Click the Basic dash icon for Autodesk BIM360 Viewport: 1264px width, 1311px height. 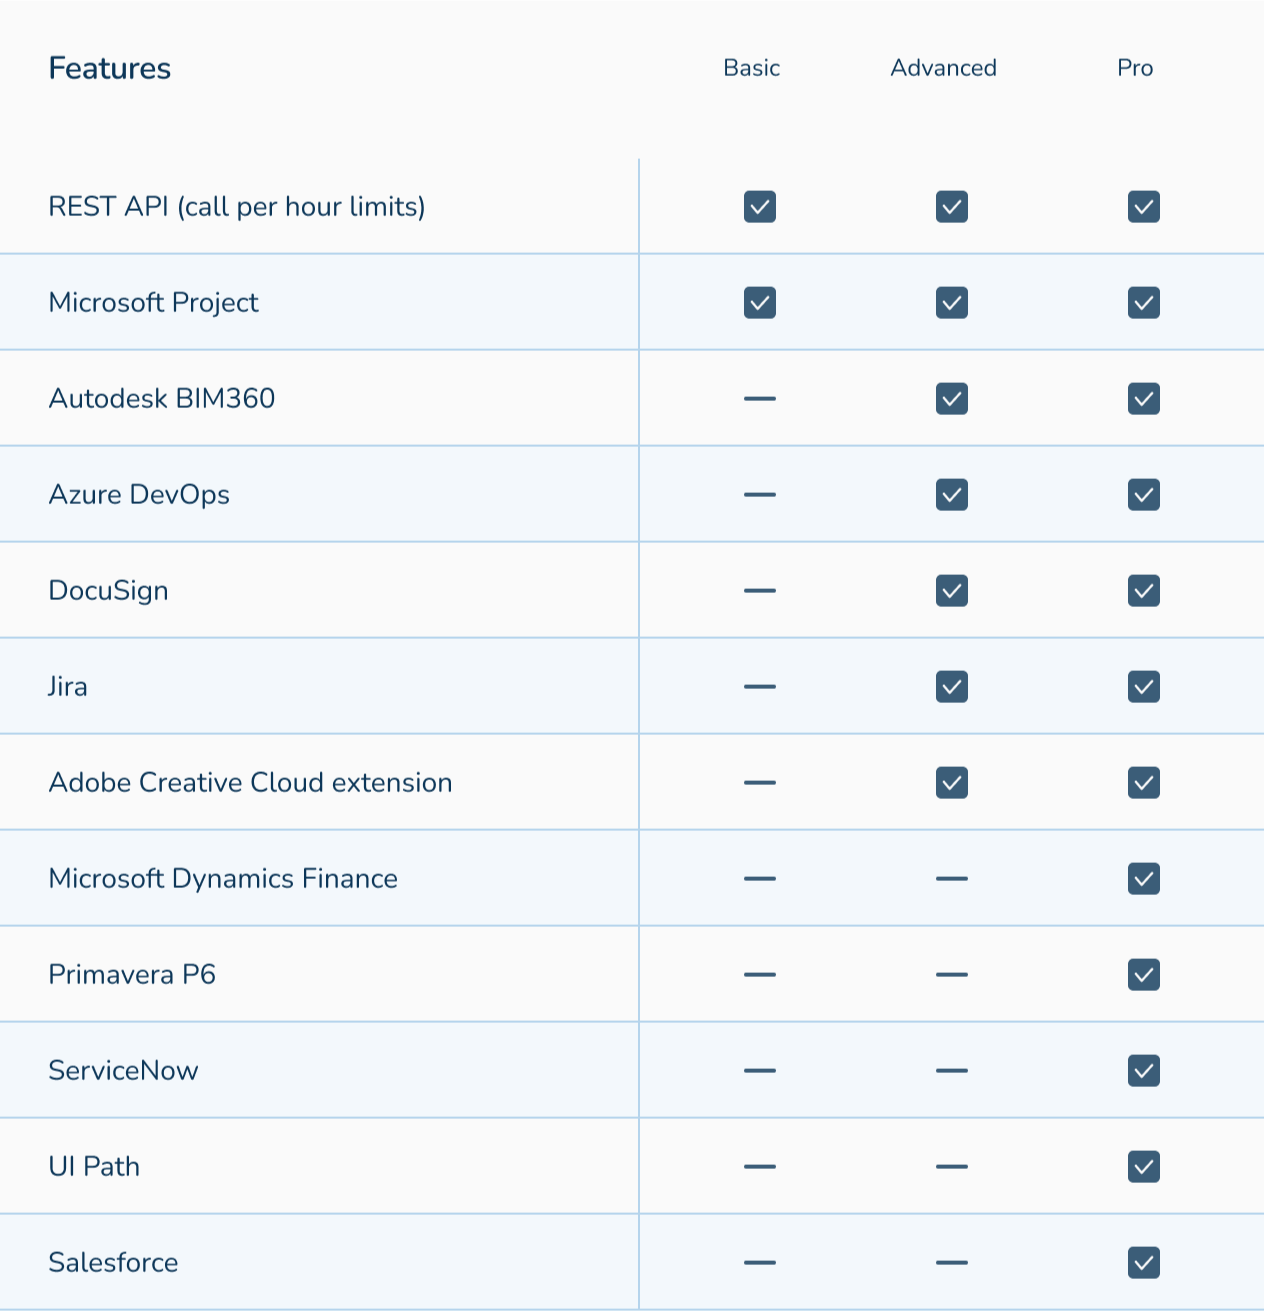[x=759, y=399]
